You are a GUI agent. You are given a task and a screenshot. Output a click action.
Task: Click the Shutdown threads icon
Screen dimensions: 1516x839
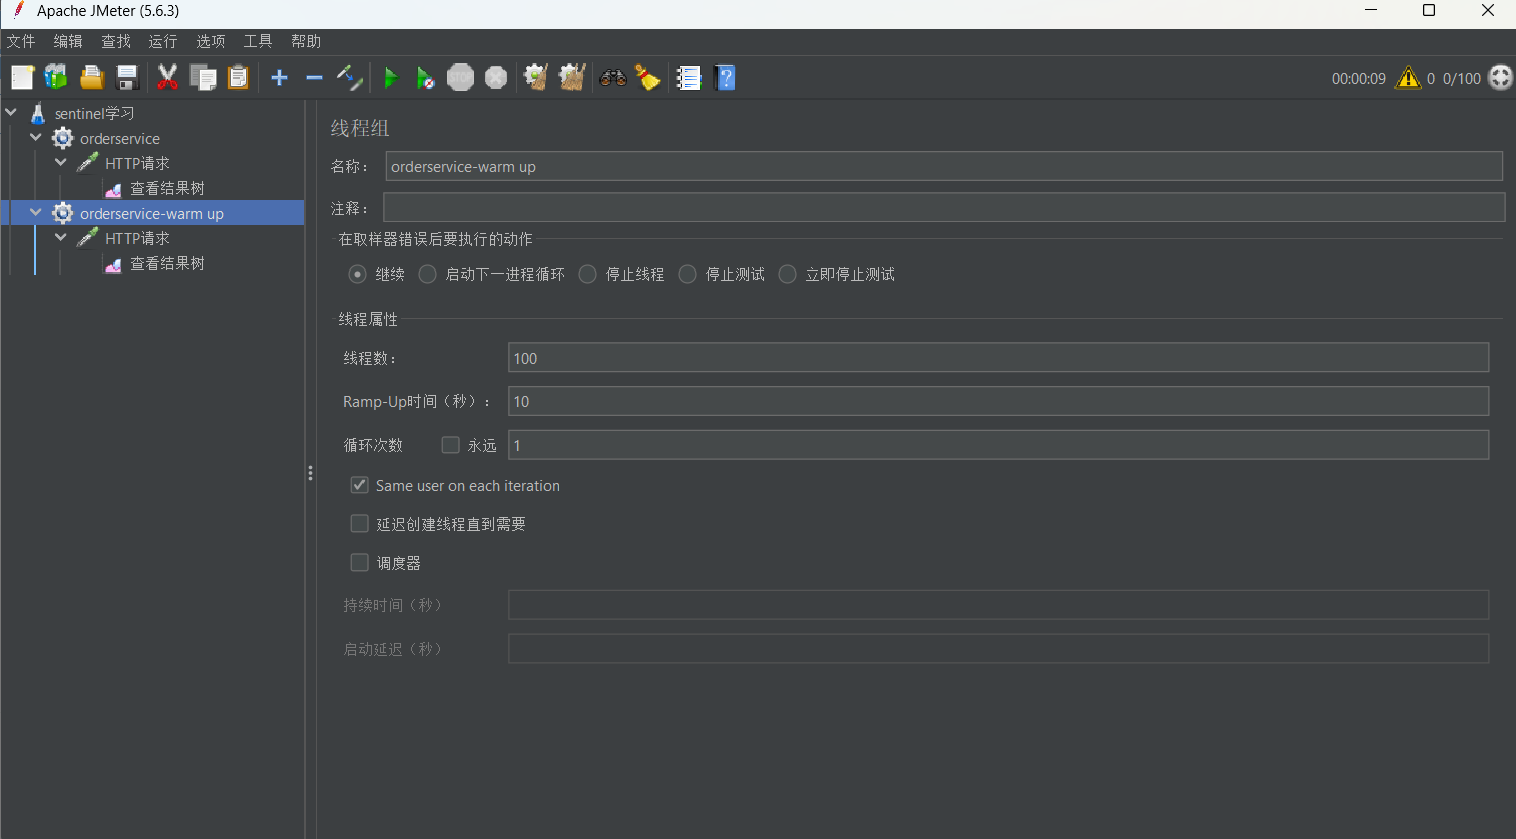click(496, 77)
